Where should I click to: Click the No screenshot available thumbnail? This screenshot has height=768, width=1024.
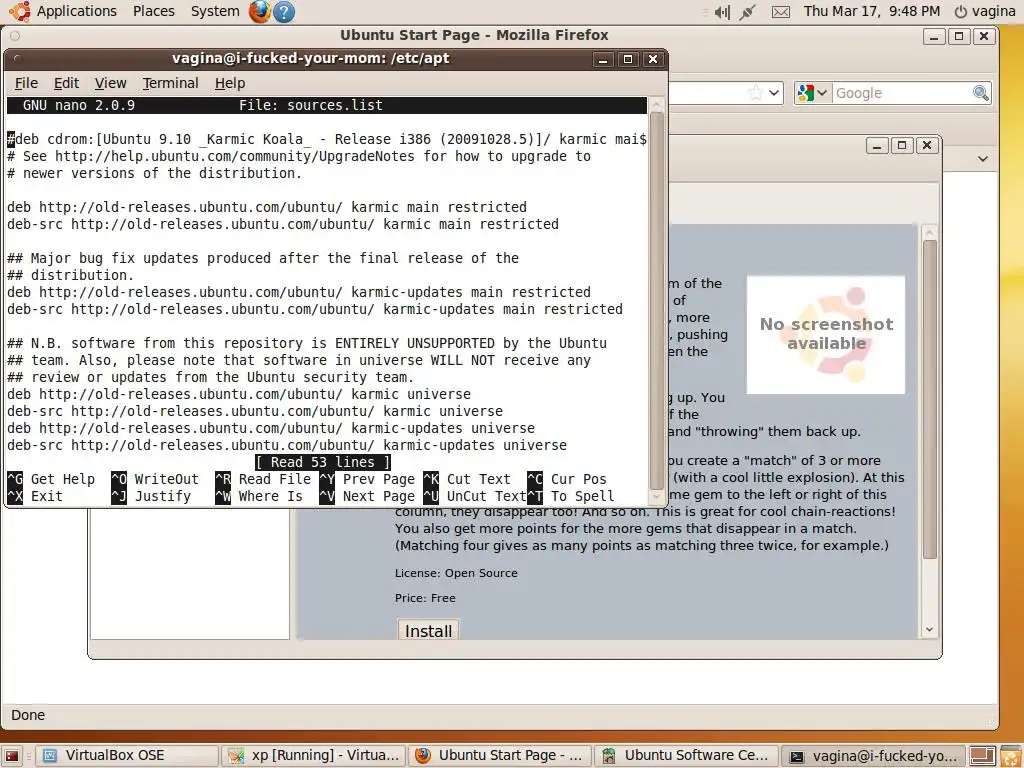click(826, 334)
